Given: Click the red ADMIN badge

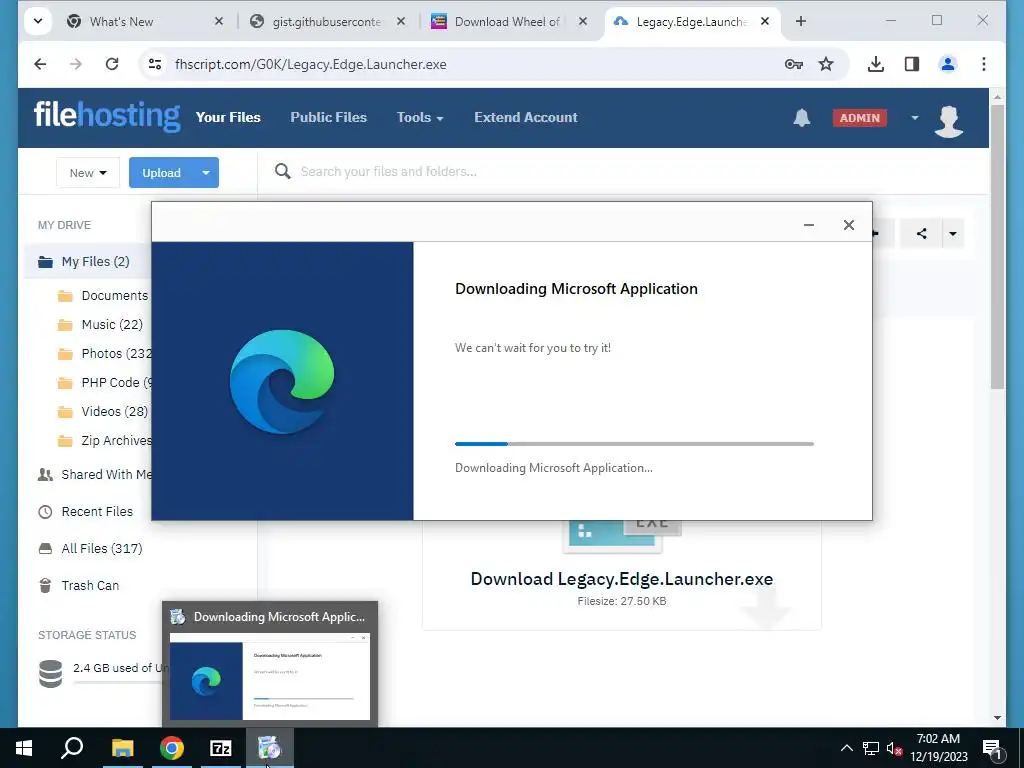Looking at the screenshot, I should (x=859, y=118).
